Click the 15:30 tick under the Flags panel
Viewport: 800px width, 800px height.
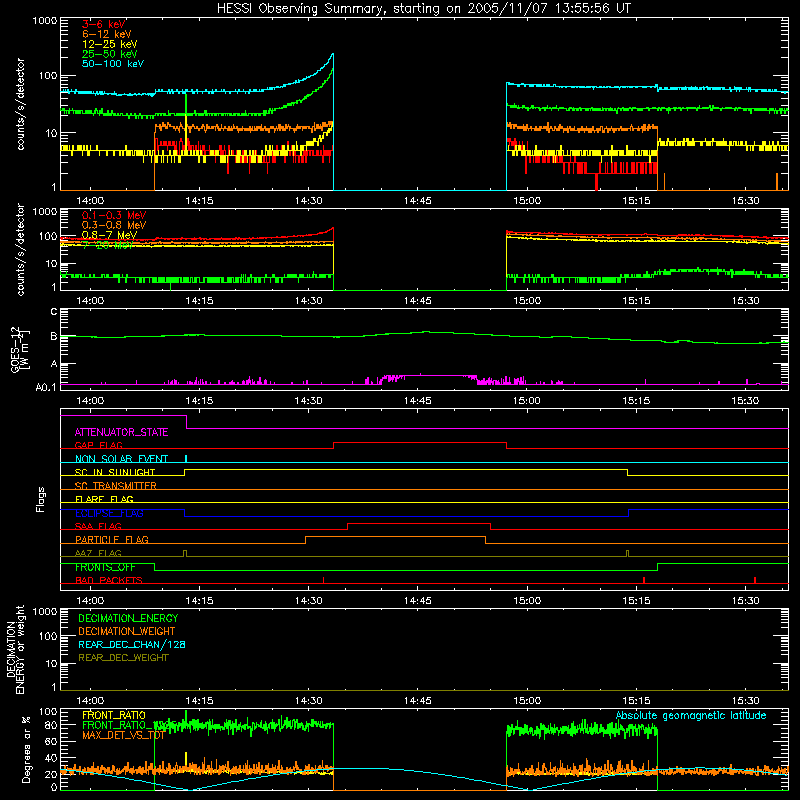coord(745,601)
